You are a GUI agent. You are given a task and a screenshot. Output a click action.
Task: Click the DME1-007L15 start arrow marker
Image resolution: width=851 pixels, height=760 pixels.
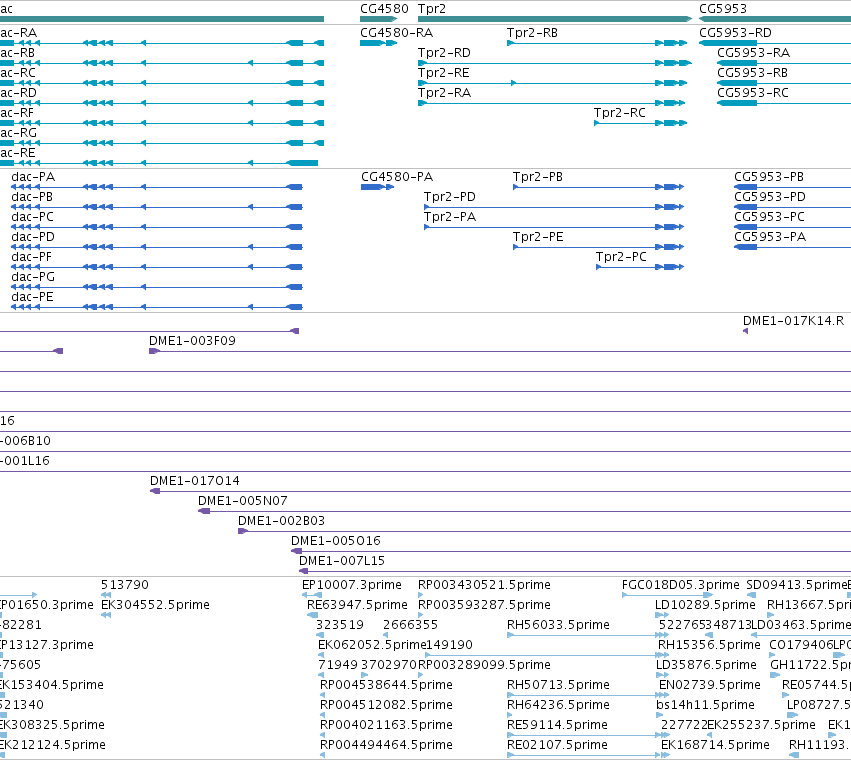(304, 571)
